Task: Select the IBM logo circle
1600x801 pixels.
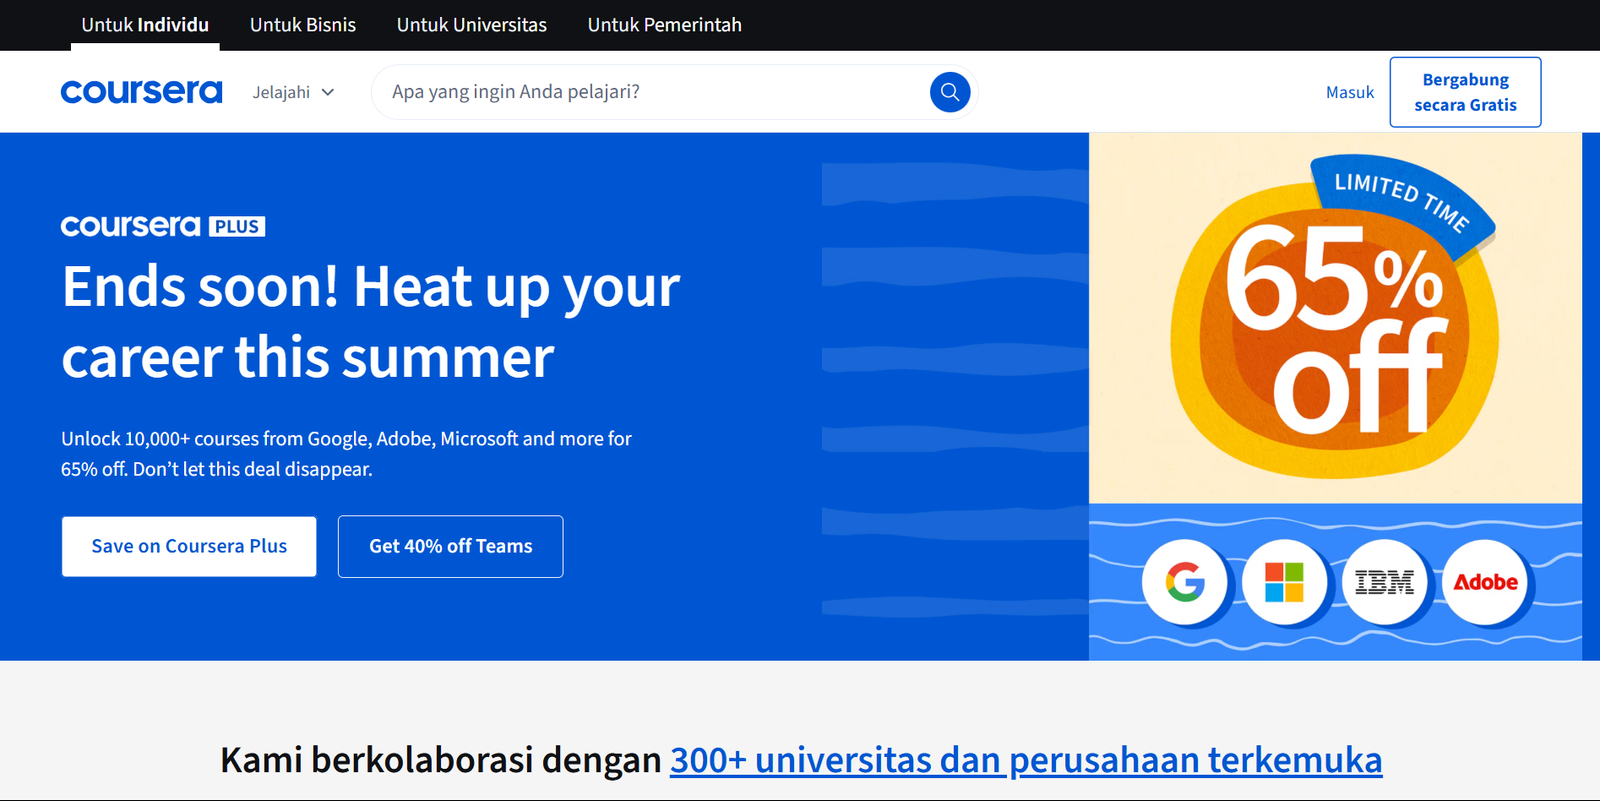Action: tap(1384, 582)
